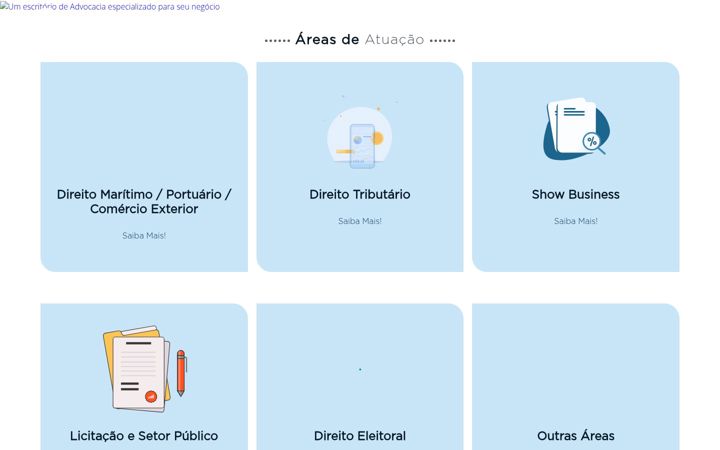720x450 pixels.
Task: Click Saiba Mais under Show Business
Action: click(x=575, y=221)
